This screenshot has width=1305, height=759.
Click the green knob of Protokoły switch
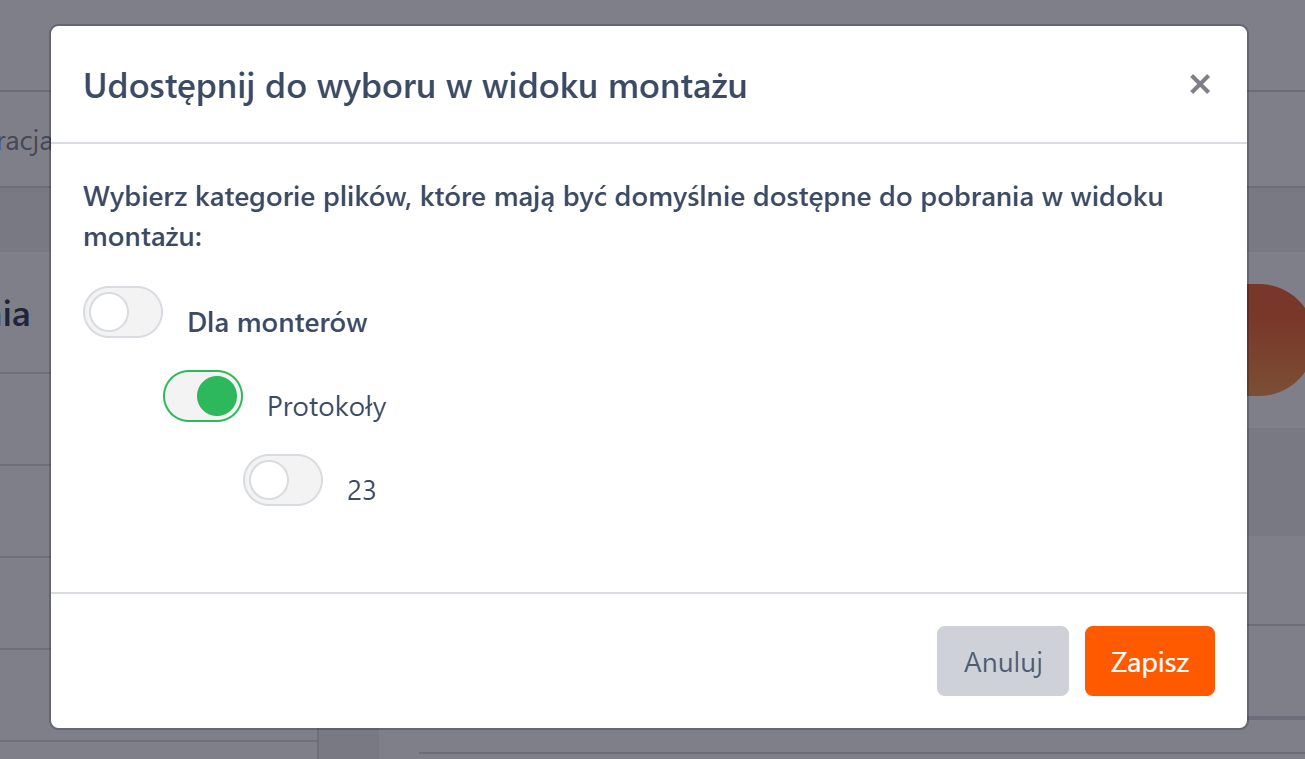(x=217, y=396)
